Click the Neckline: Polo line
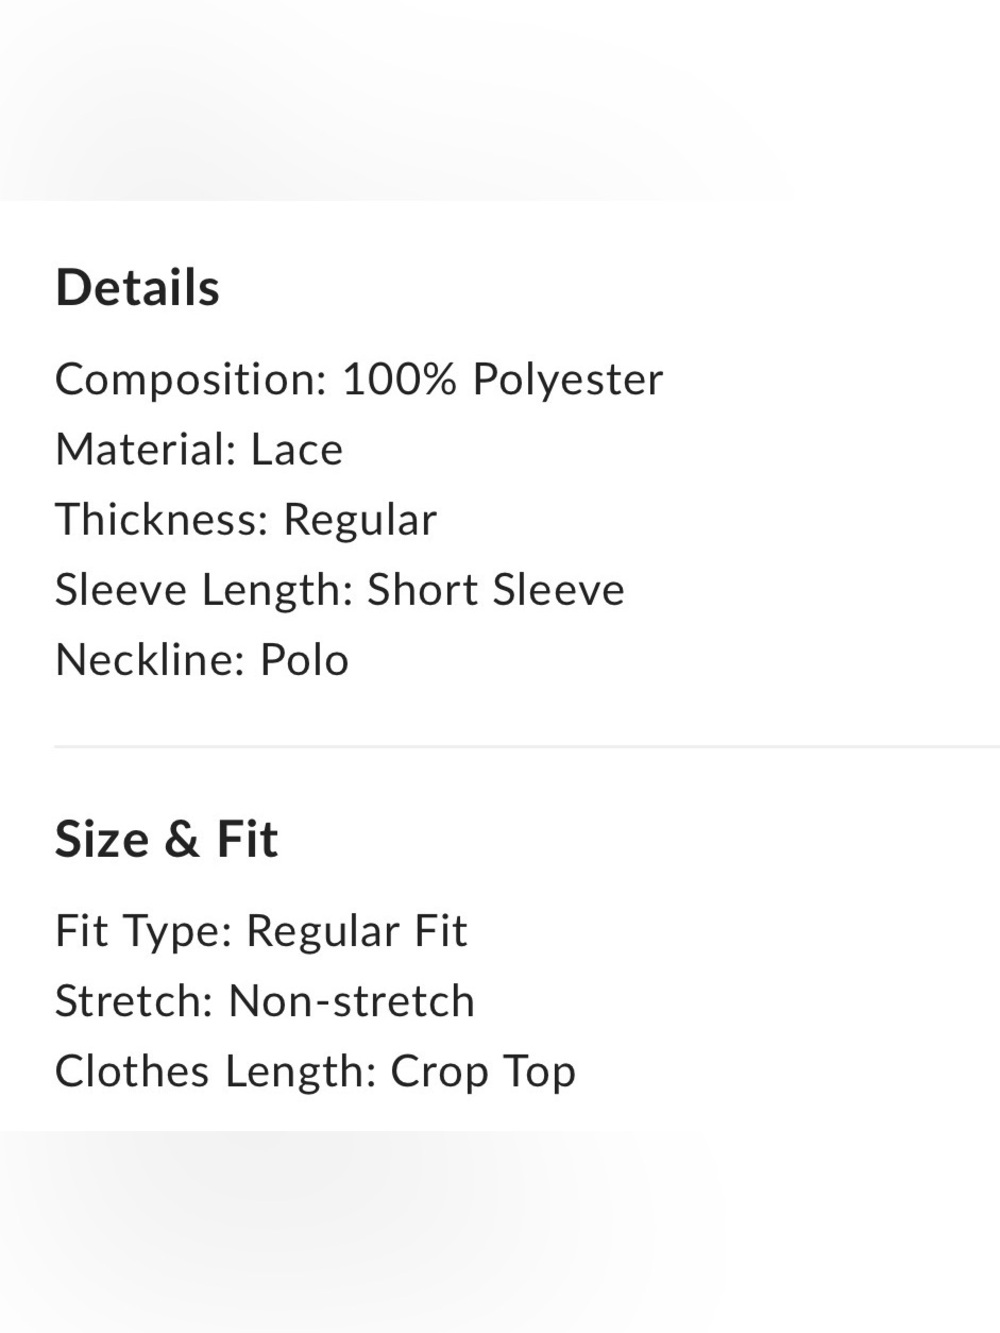This screenshot has width=1000, height=1333. (202, 660)
